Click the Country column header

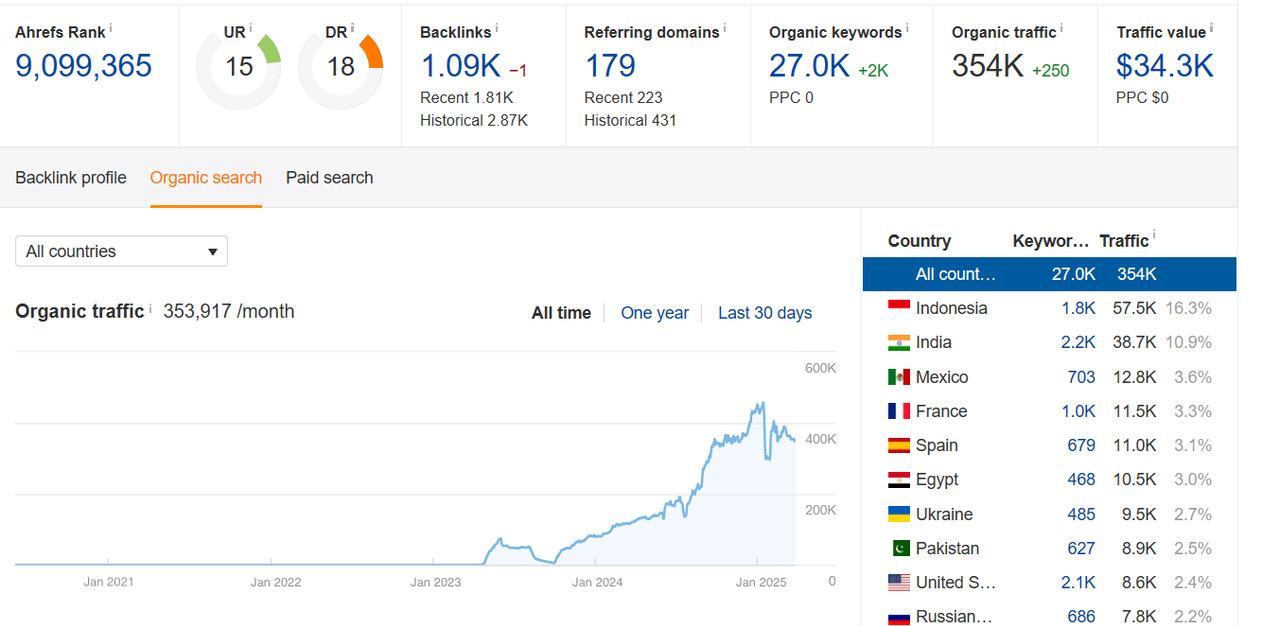coord(919,241)
